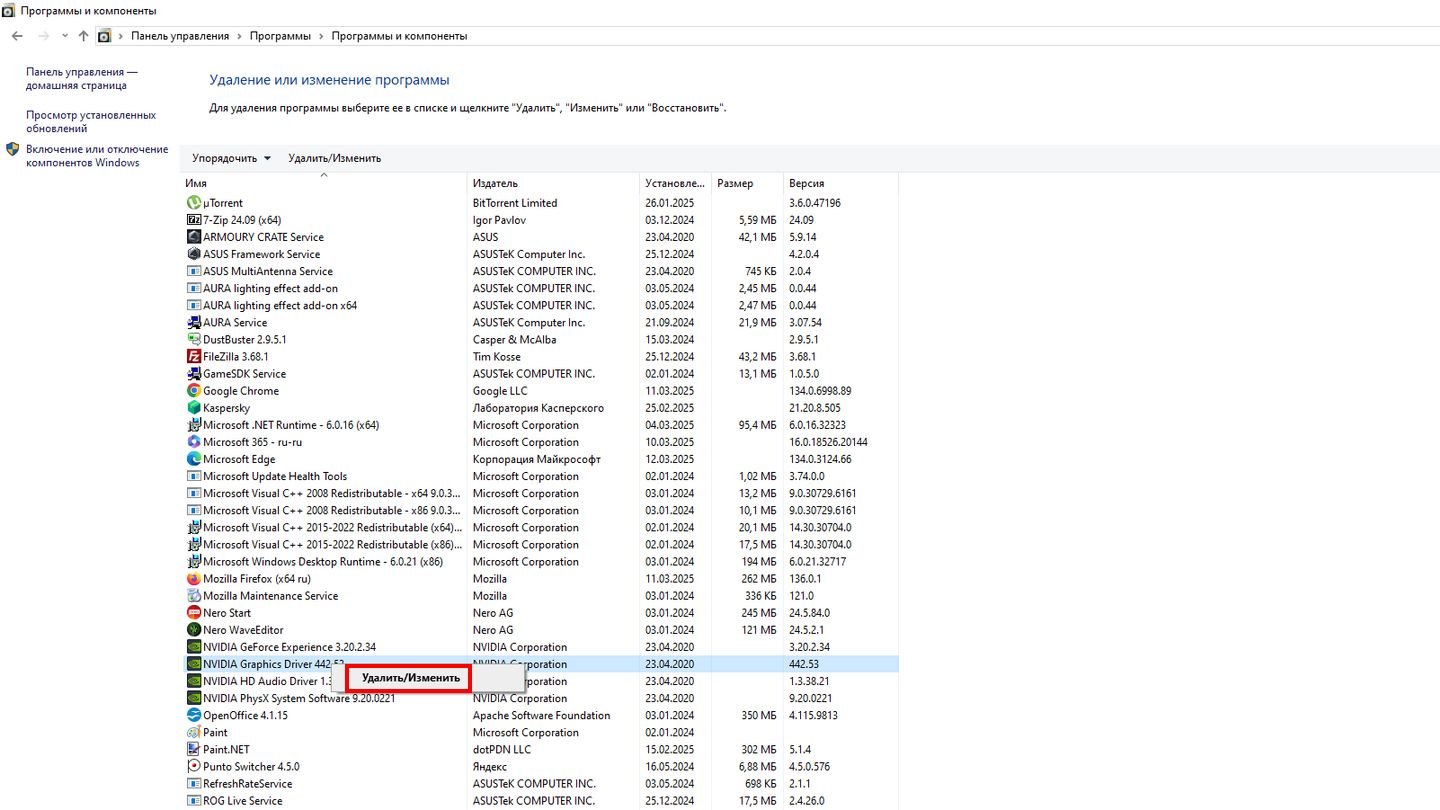The width and height of the screenshot is (1440, 810).
Task: Select AURA lighting effect add-on x64
Action: click(x=540, y=305)
